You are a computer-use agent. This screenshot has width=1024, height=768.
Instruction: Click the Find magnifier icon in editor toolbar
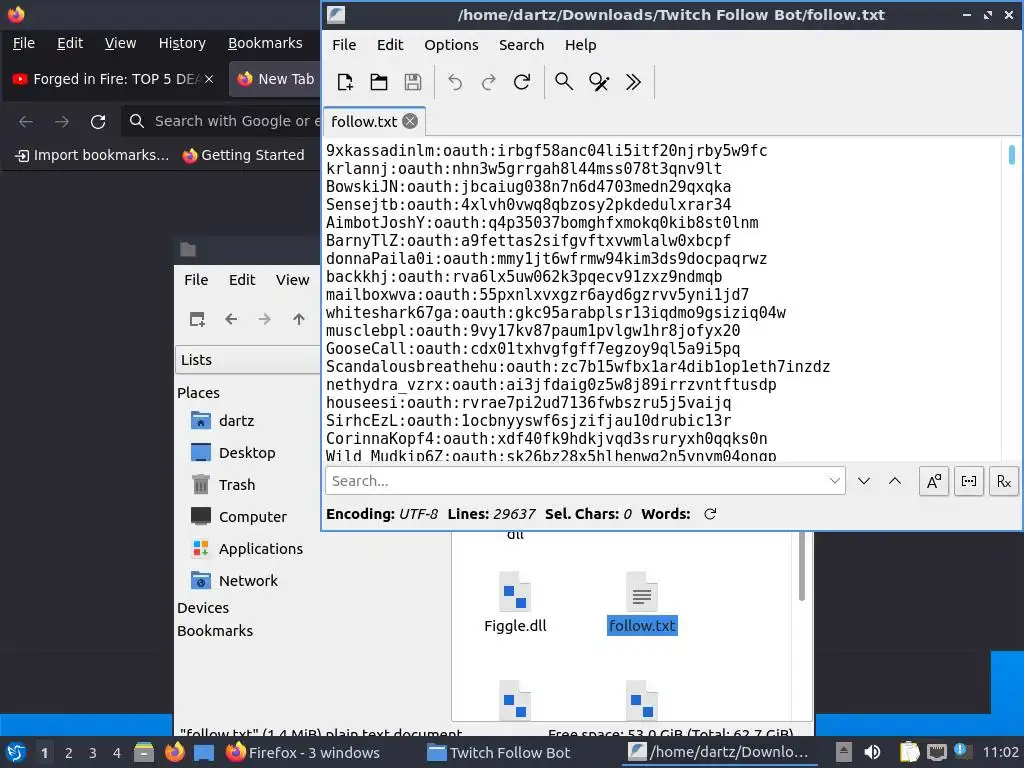[564, 82]
